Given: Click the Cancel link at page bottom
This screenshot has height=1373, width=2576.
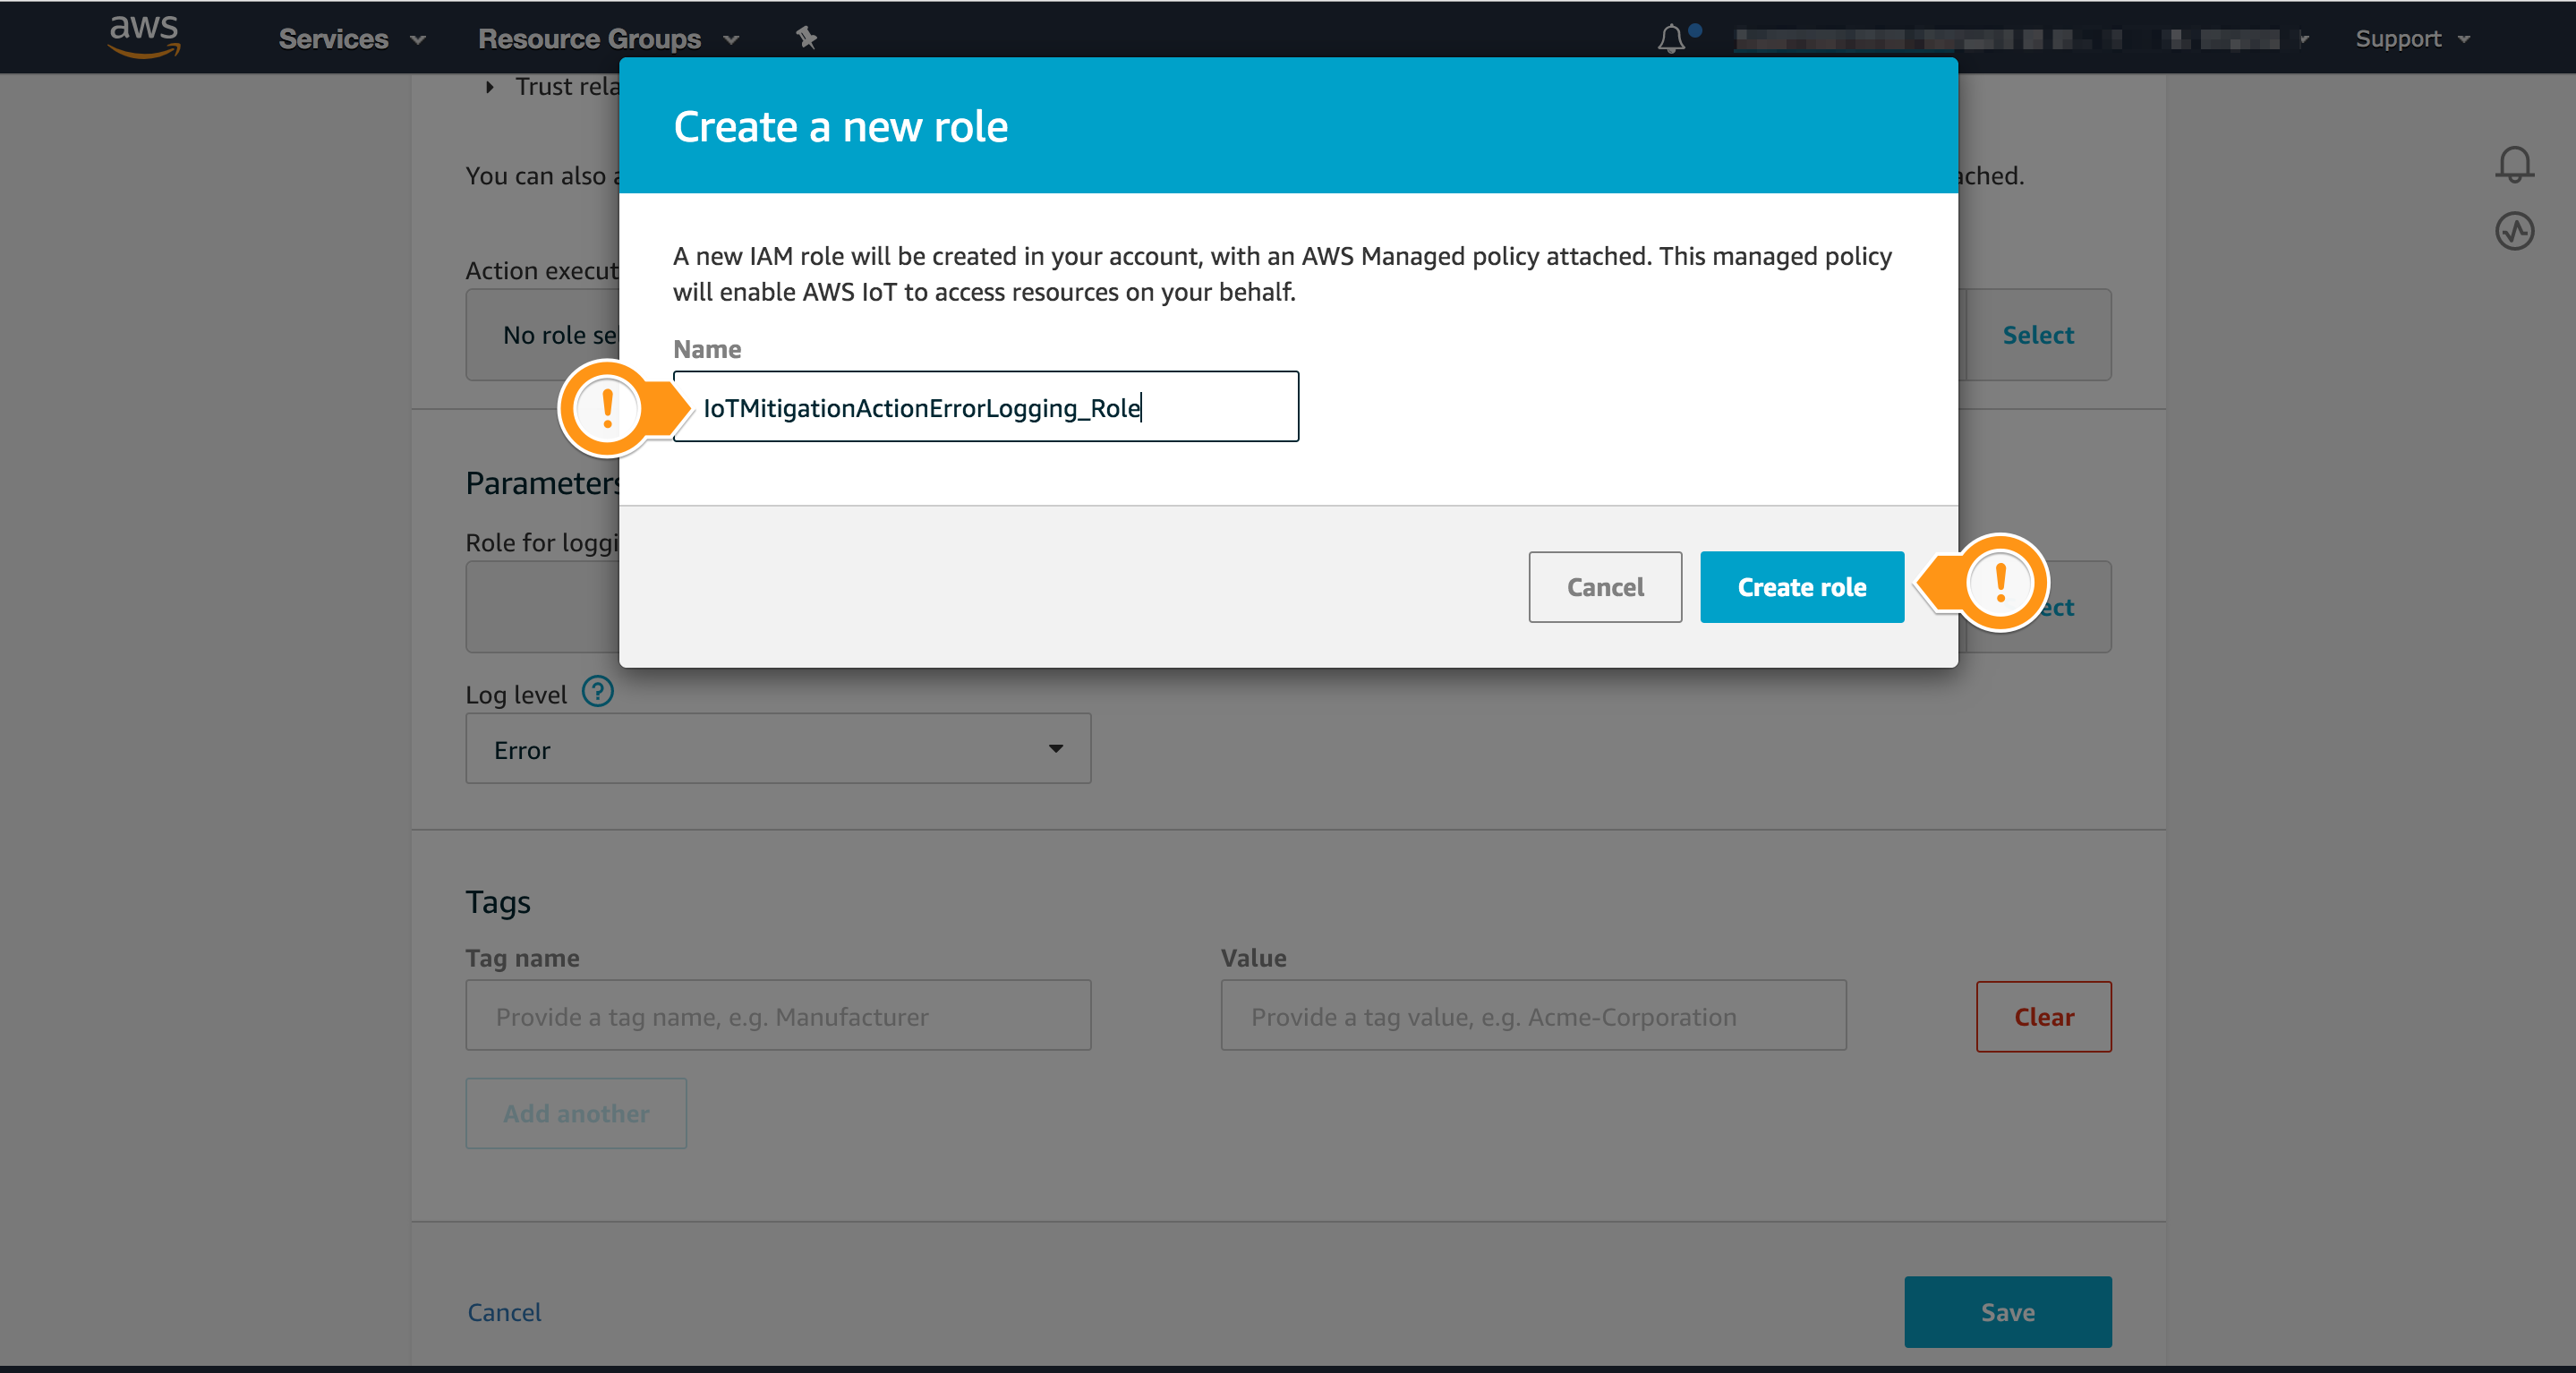Looking at the screenshot, I should (x=504, y=1312).
